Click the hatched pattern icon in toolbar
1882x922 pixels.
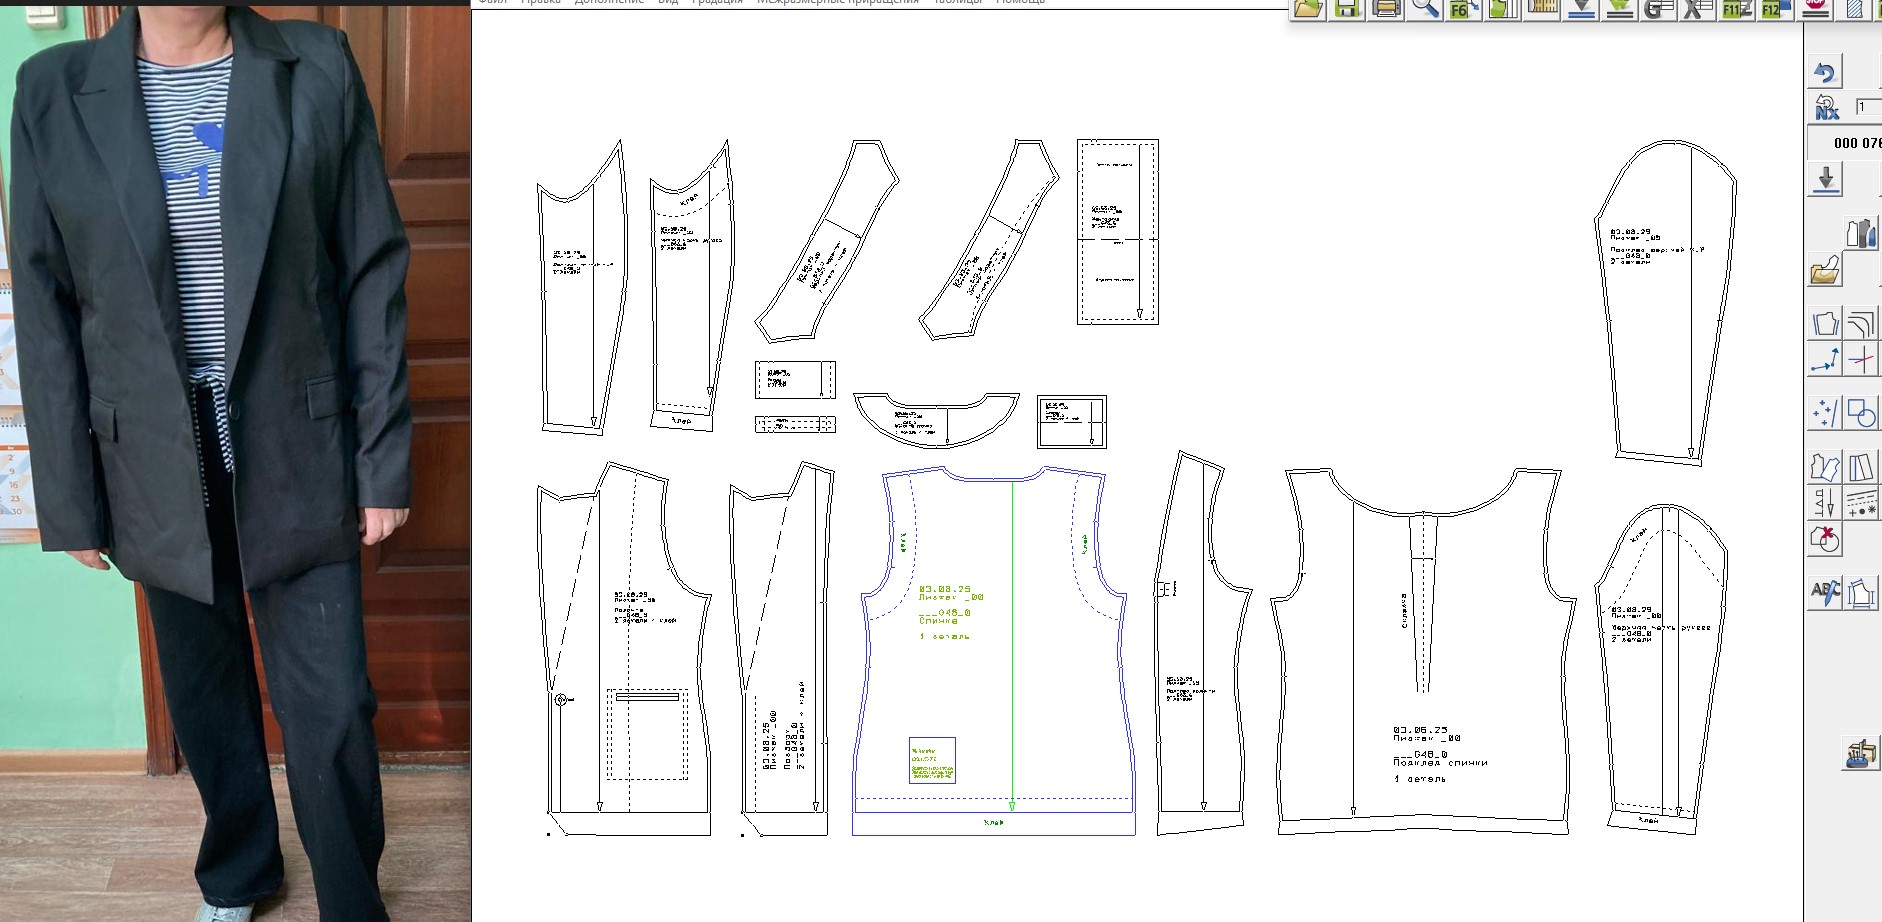[x=1856, y=9]
